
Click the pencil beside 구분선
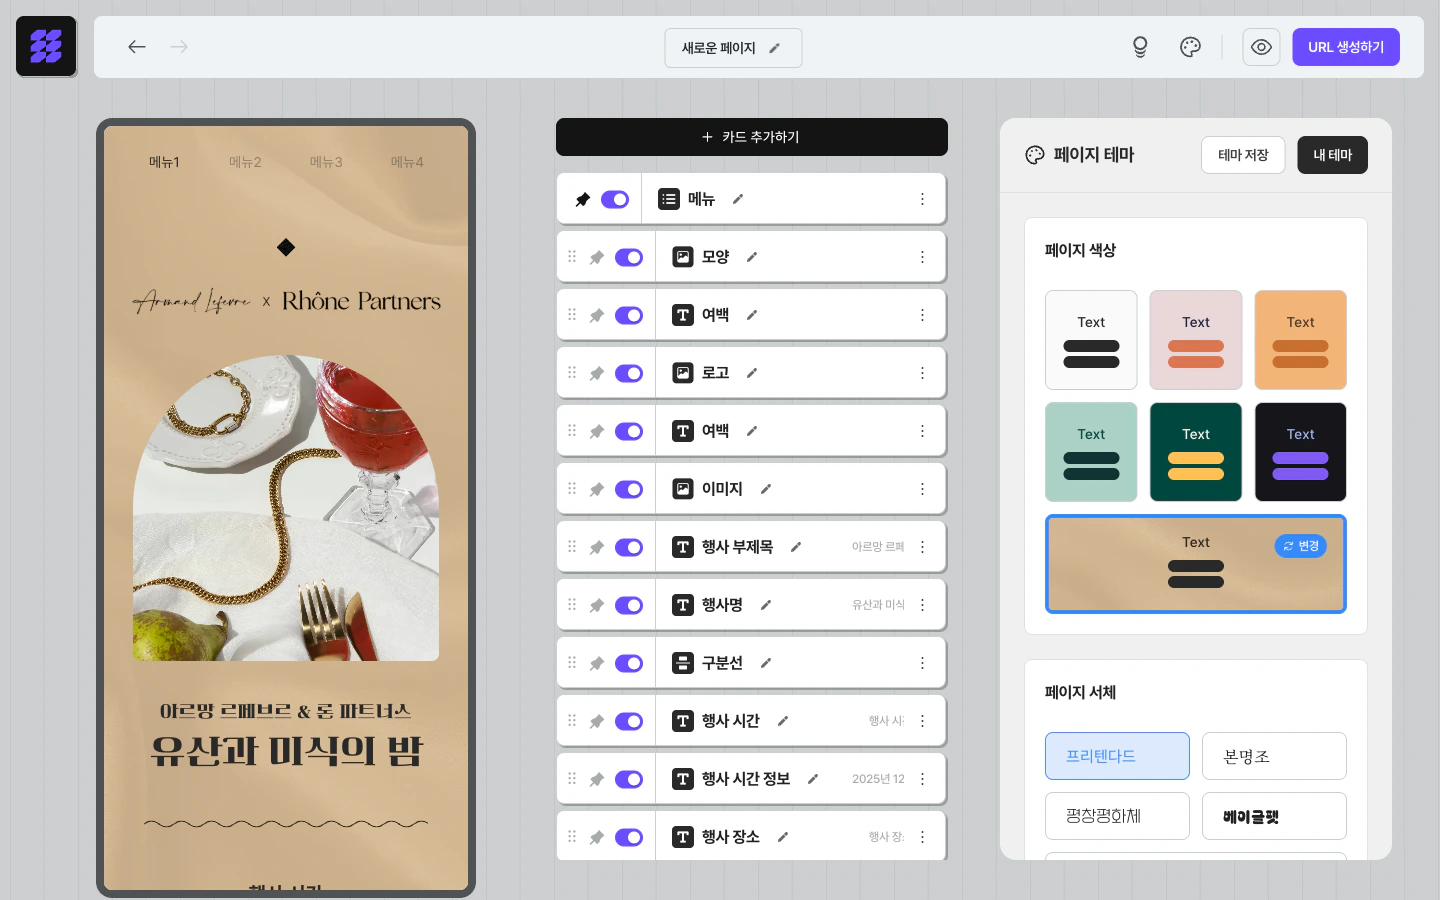[x=766, y=663]
